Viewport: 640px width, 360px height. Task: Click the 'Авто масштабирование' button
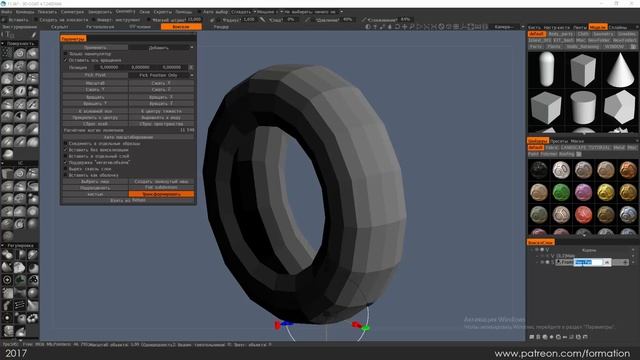[x=128, y=137]
